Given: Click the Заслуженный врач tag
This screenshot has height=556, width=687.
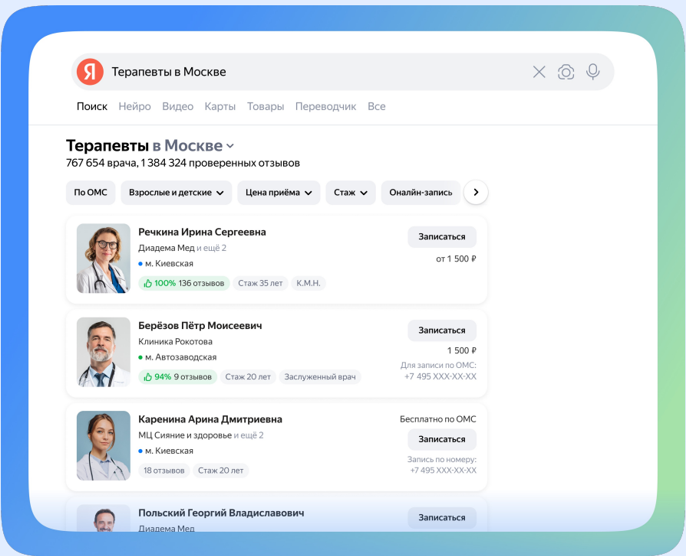Looking at the screenshot, I should tap(320, 377).
